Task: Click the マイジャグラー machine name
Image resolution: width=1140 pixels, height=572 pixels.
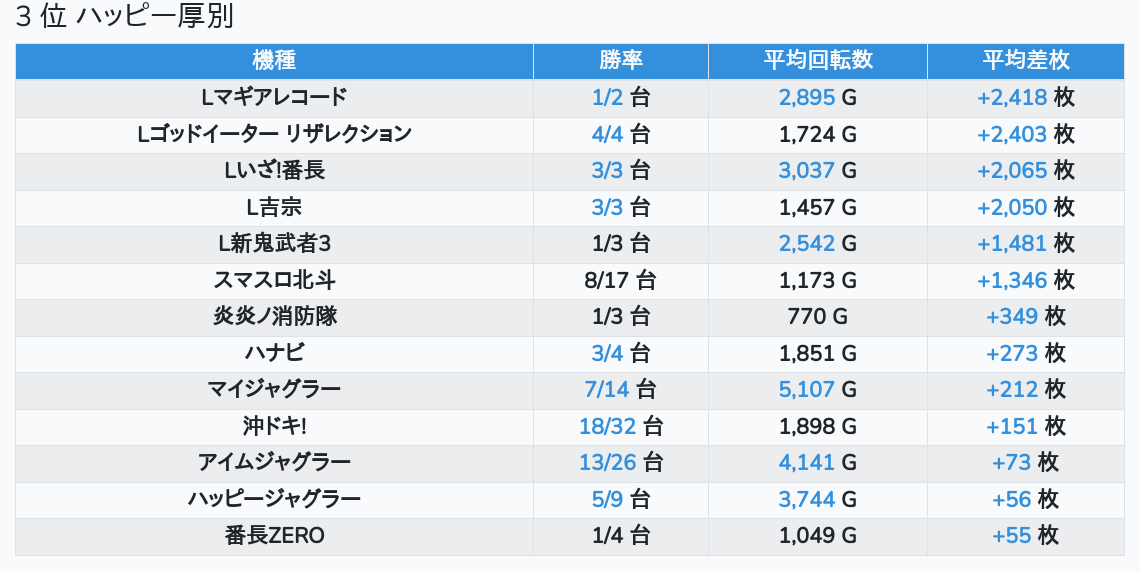Action: click(274, 390)
